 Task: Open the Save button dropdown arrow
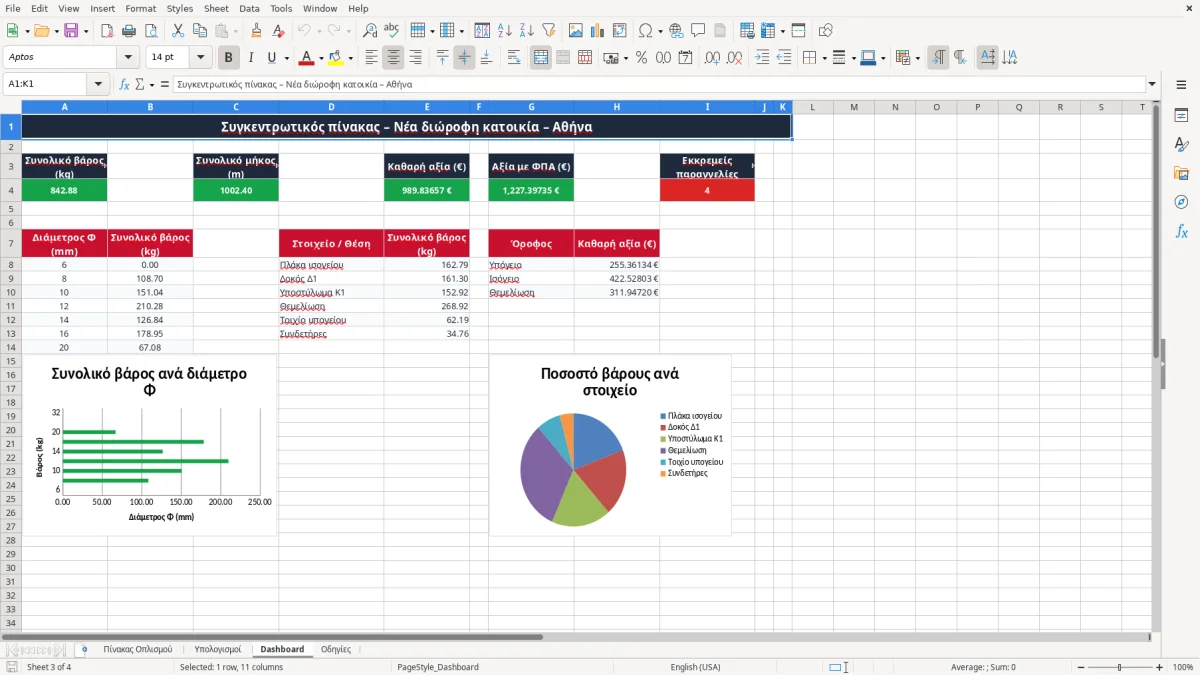[85, 31]
